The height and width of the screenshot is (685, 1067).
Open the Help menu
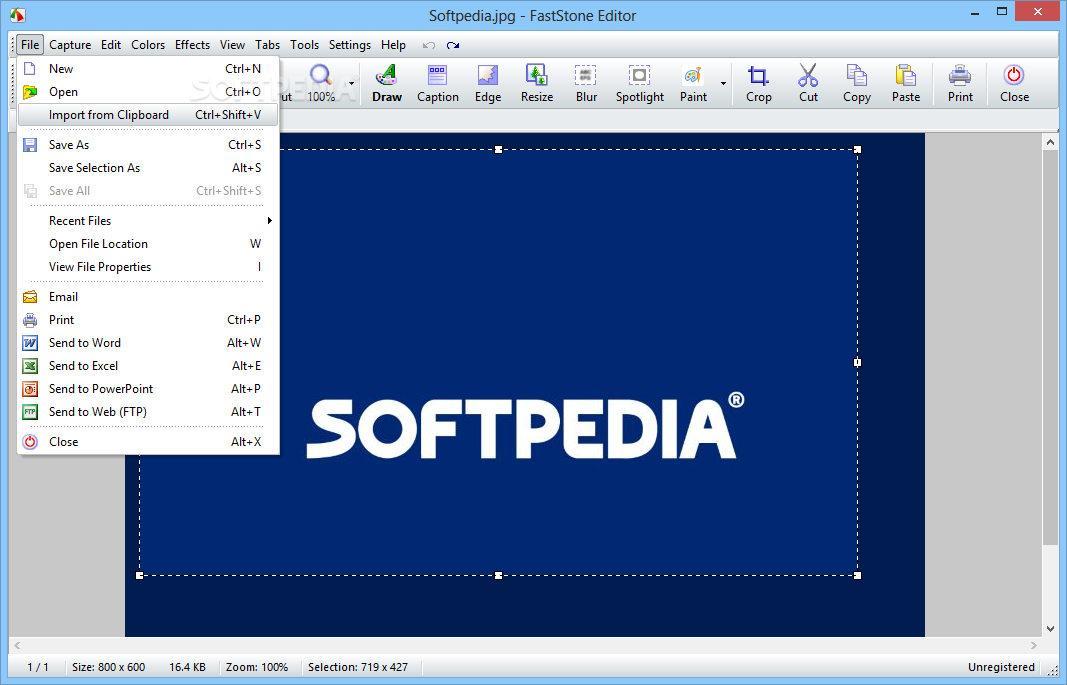click(393, 45)
